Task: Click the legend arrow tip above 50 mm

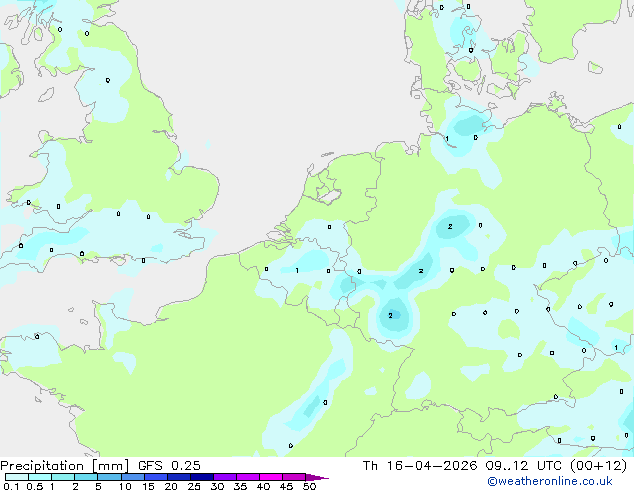Action: click(317, 477)
